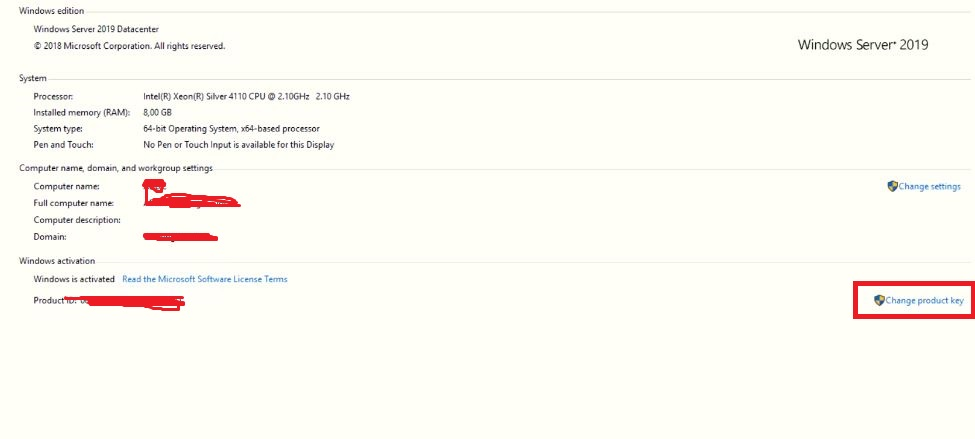Screen dimensions: 975x439
Task: Click the Computer description: label
Action: pos(77,220)
